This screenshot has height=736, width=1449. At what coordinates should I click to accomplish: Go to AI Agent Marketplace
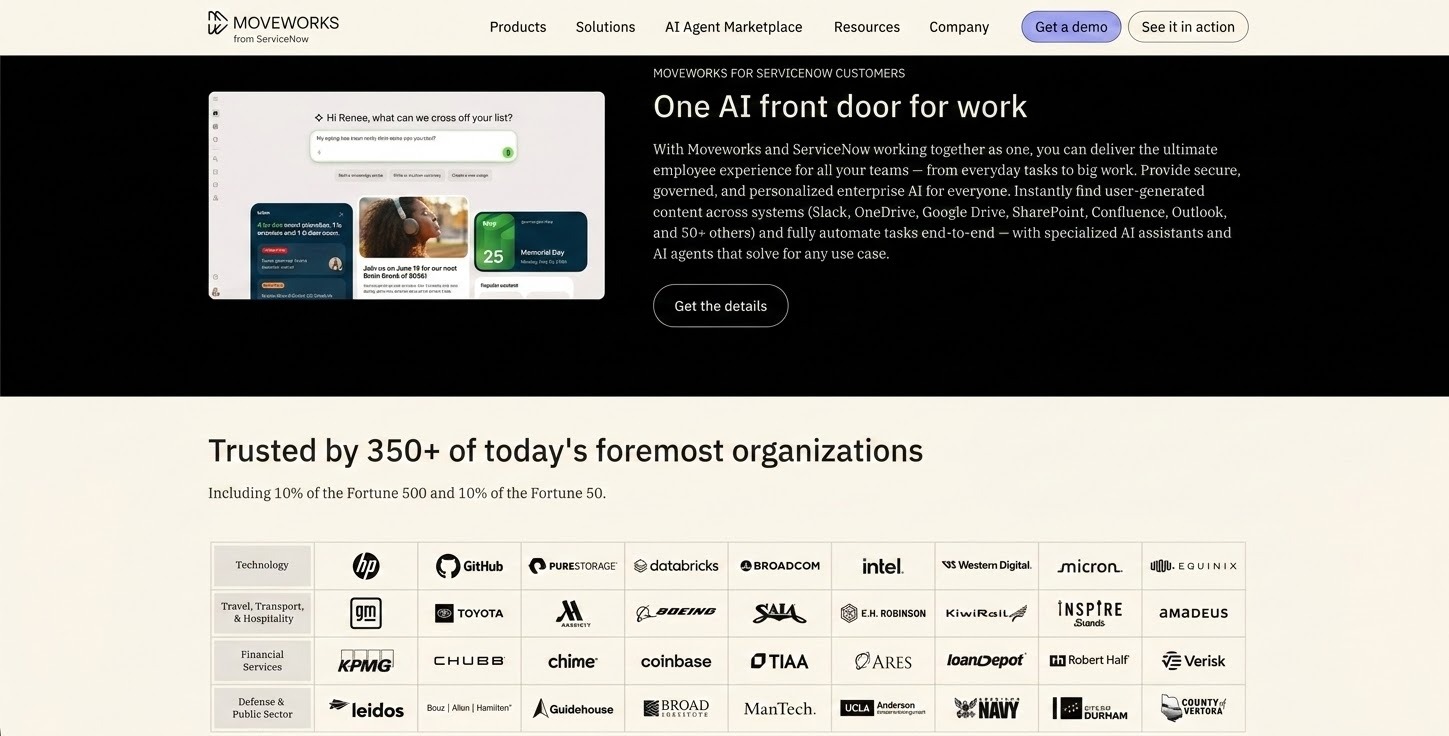(734, 27)
